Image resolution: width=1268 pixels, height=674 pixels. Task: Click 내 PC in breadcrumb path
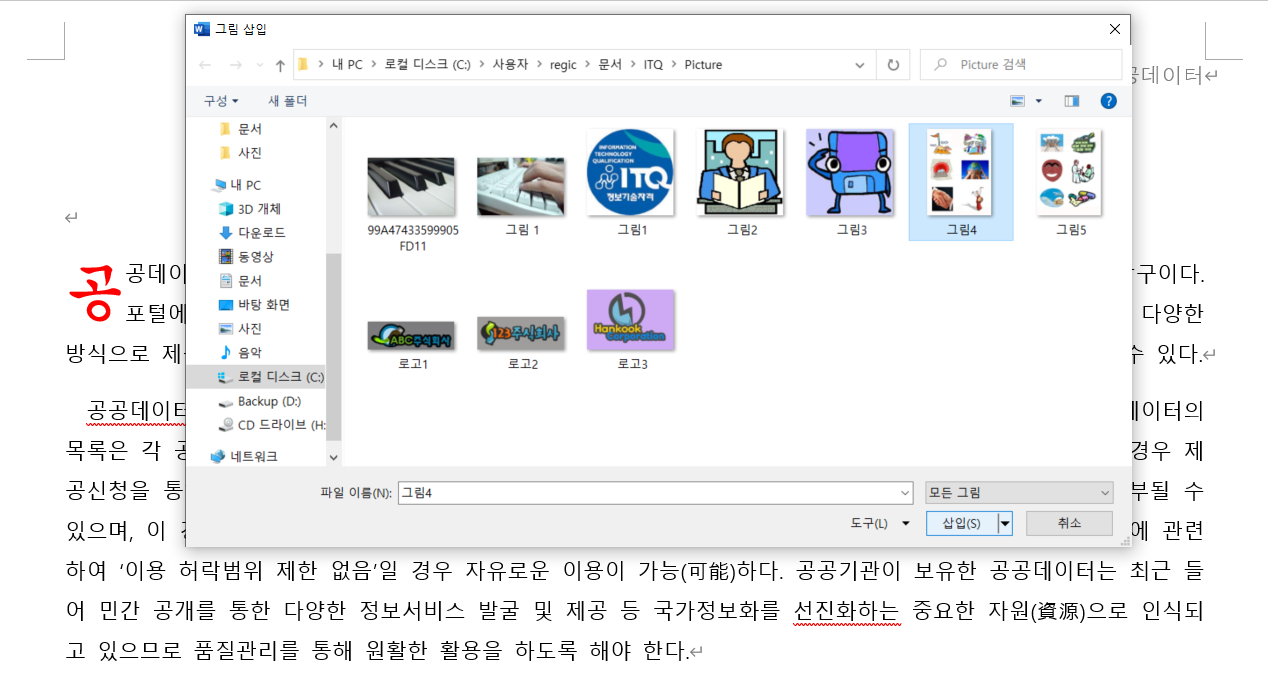(347, 65)
